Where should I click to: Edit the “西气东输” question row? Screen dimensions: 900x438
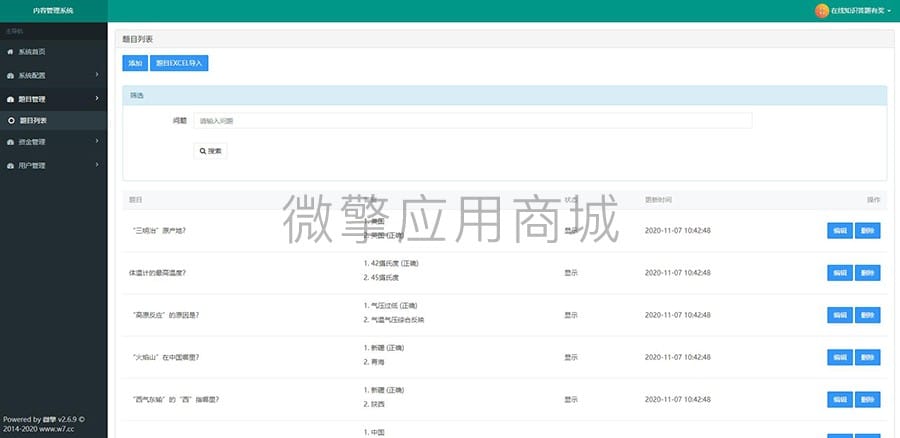[x=840, y=400]
